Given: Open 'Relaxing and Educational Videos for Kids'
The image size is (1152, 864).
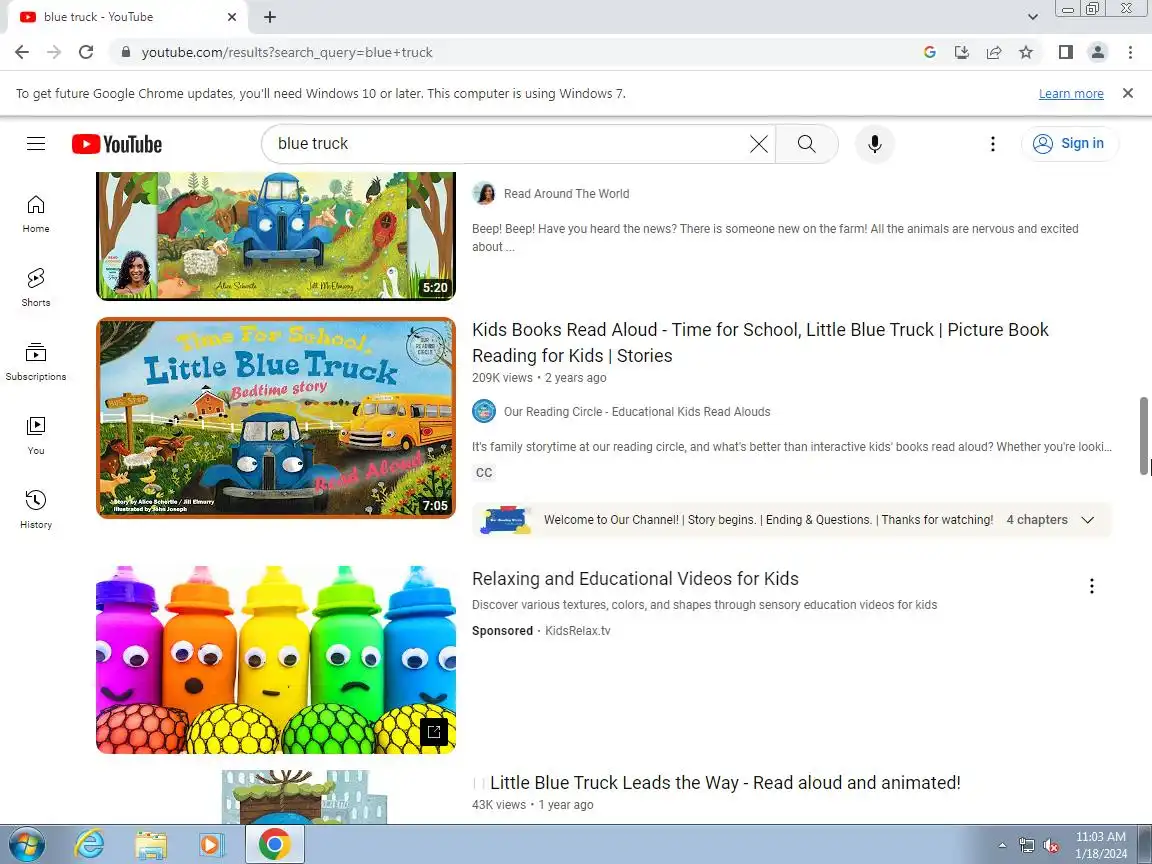Looking at the screenshot, I should tap(636, 579).
